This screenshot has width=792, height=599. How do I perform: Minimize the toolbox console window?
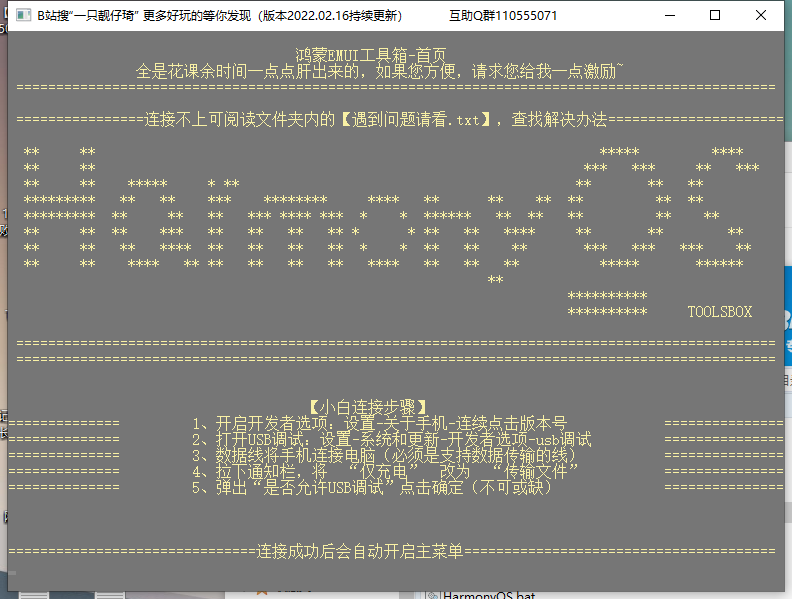[668, 16]
